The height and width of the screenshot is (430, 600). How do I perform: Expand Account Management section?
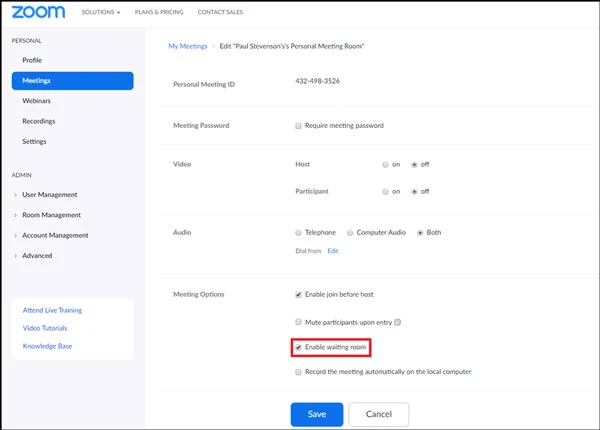point(56,235)
